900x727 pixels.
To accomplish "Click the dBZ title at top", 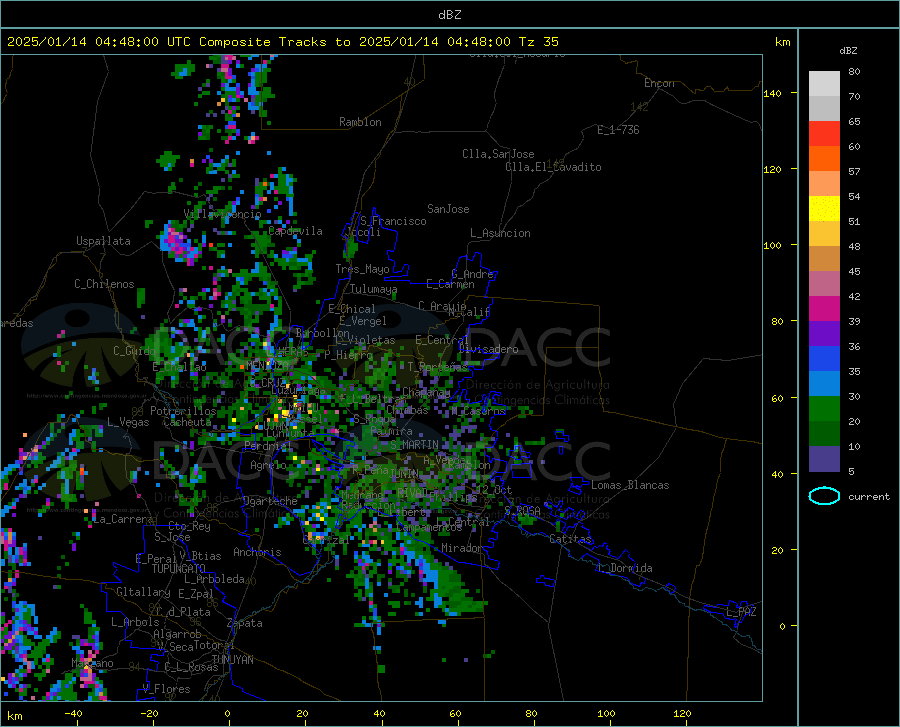I will [449, 15].
